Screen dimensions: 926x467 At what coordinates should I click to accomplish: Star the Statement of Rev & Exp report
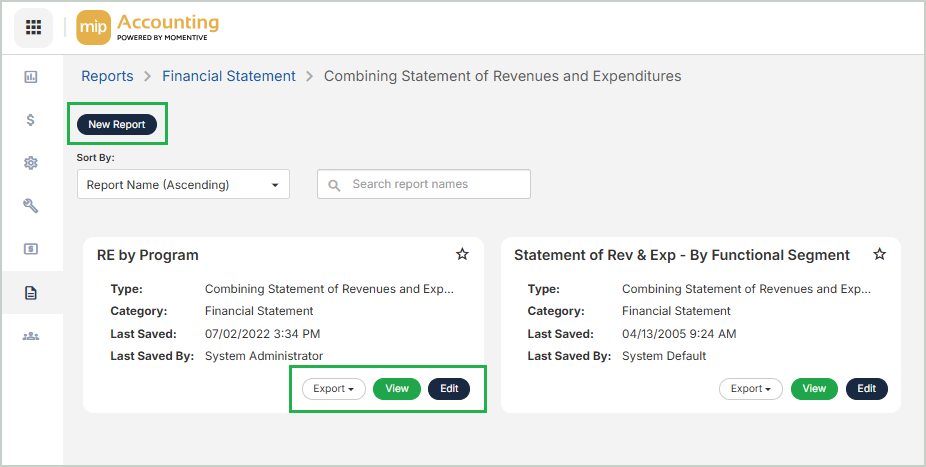point(879,255)
